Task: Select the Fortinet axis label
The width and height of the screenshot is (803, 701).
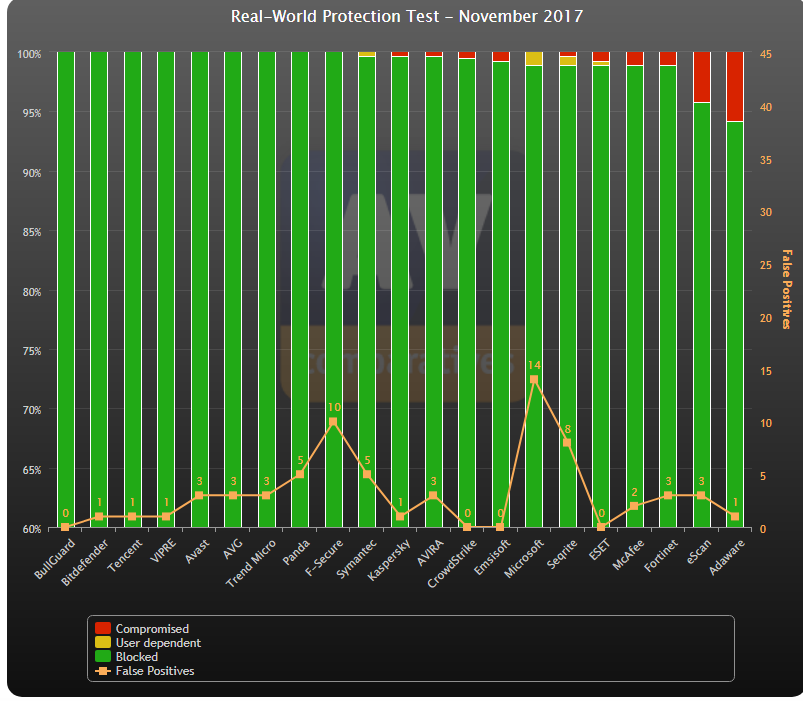Action: click(661, 555)
